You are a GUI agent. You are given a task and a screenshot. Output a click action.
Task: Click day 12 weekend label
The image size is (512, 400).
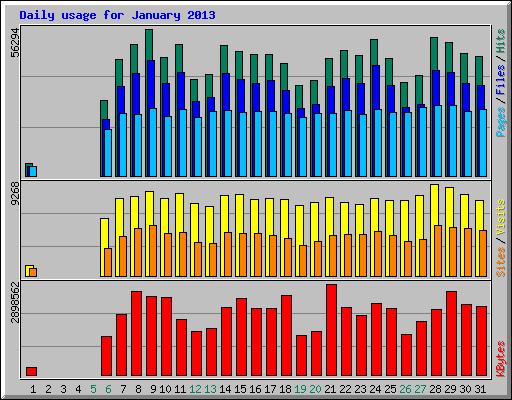coord(195,389)
